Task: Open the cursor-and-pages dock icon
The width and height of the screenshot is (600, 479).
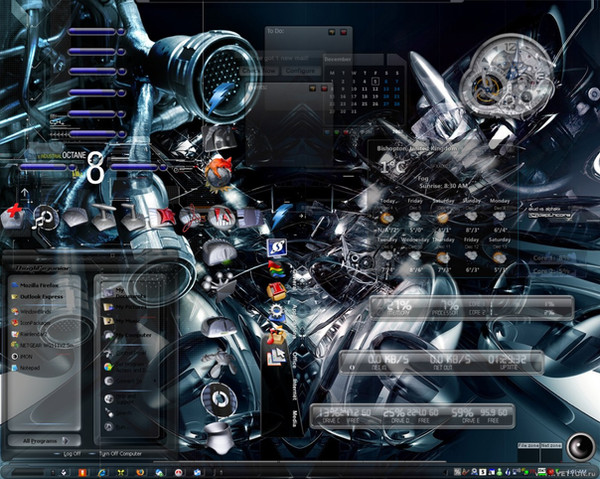Action: pos(277,357)
